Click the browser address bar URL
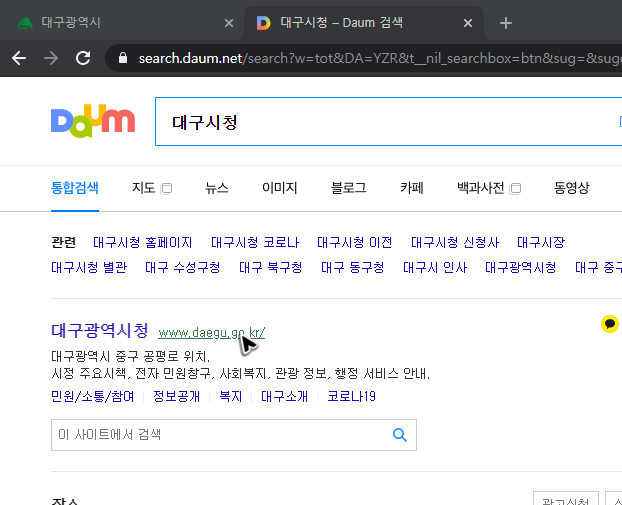 (x=379, y=58)
